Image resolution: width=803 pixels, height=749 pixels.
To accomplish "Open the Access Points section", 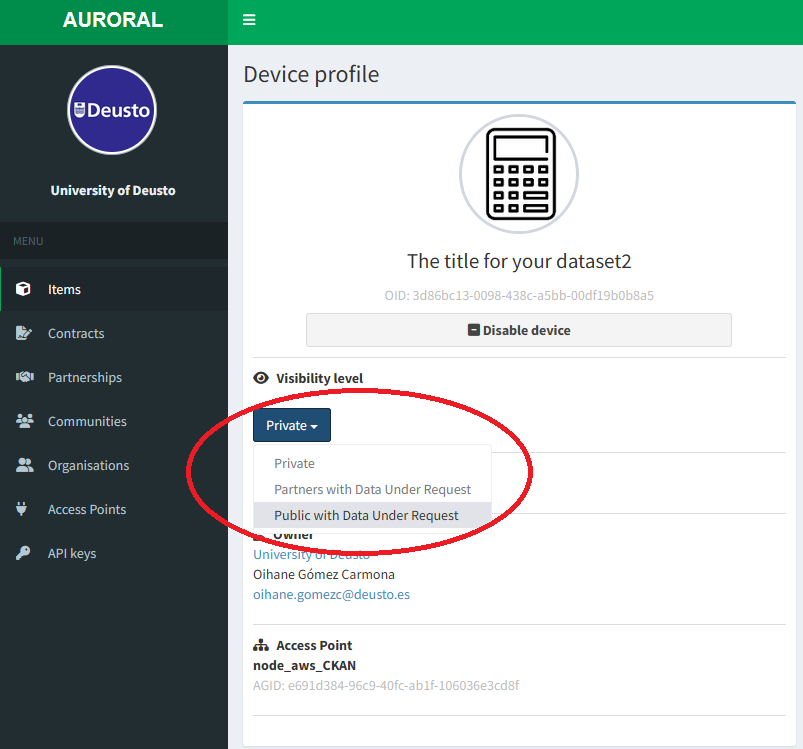I will pyautogui.click(x=114, y=509).
